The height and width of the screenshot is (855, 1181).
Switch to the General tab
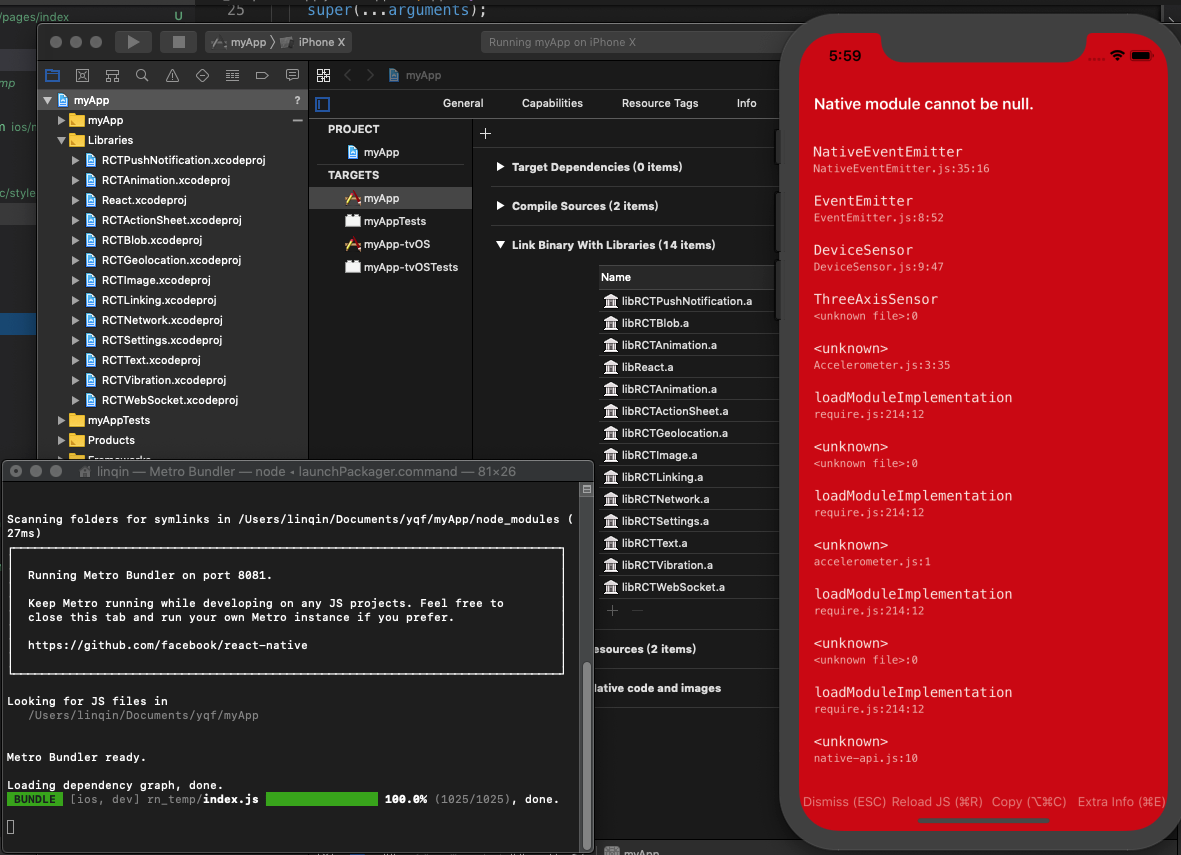tap(463, 103)
